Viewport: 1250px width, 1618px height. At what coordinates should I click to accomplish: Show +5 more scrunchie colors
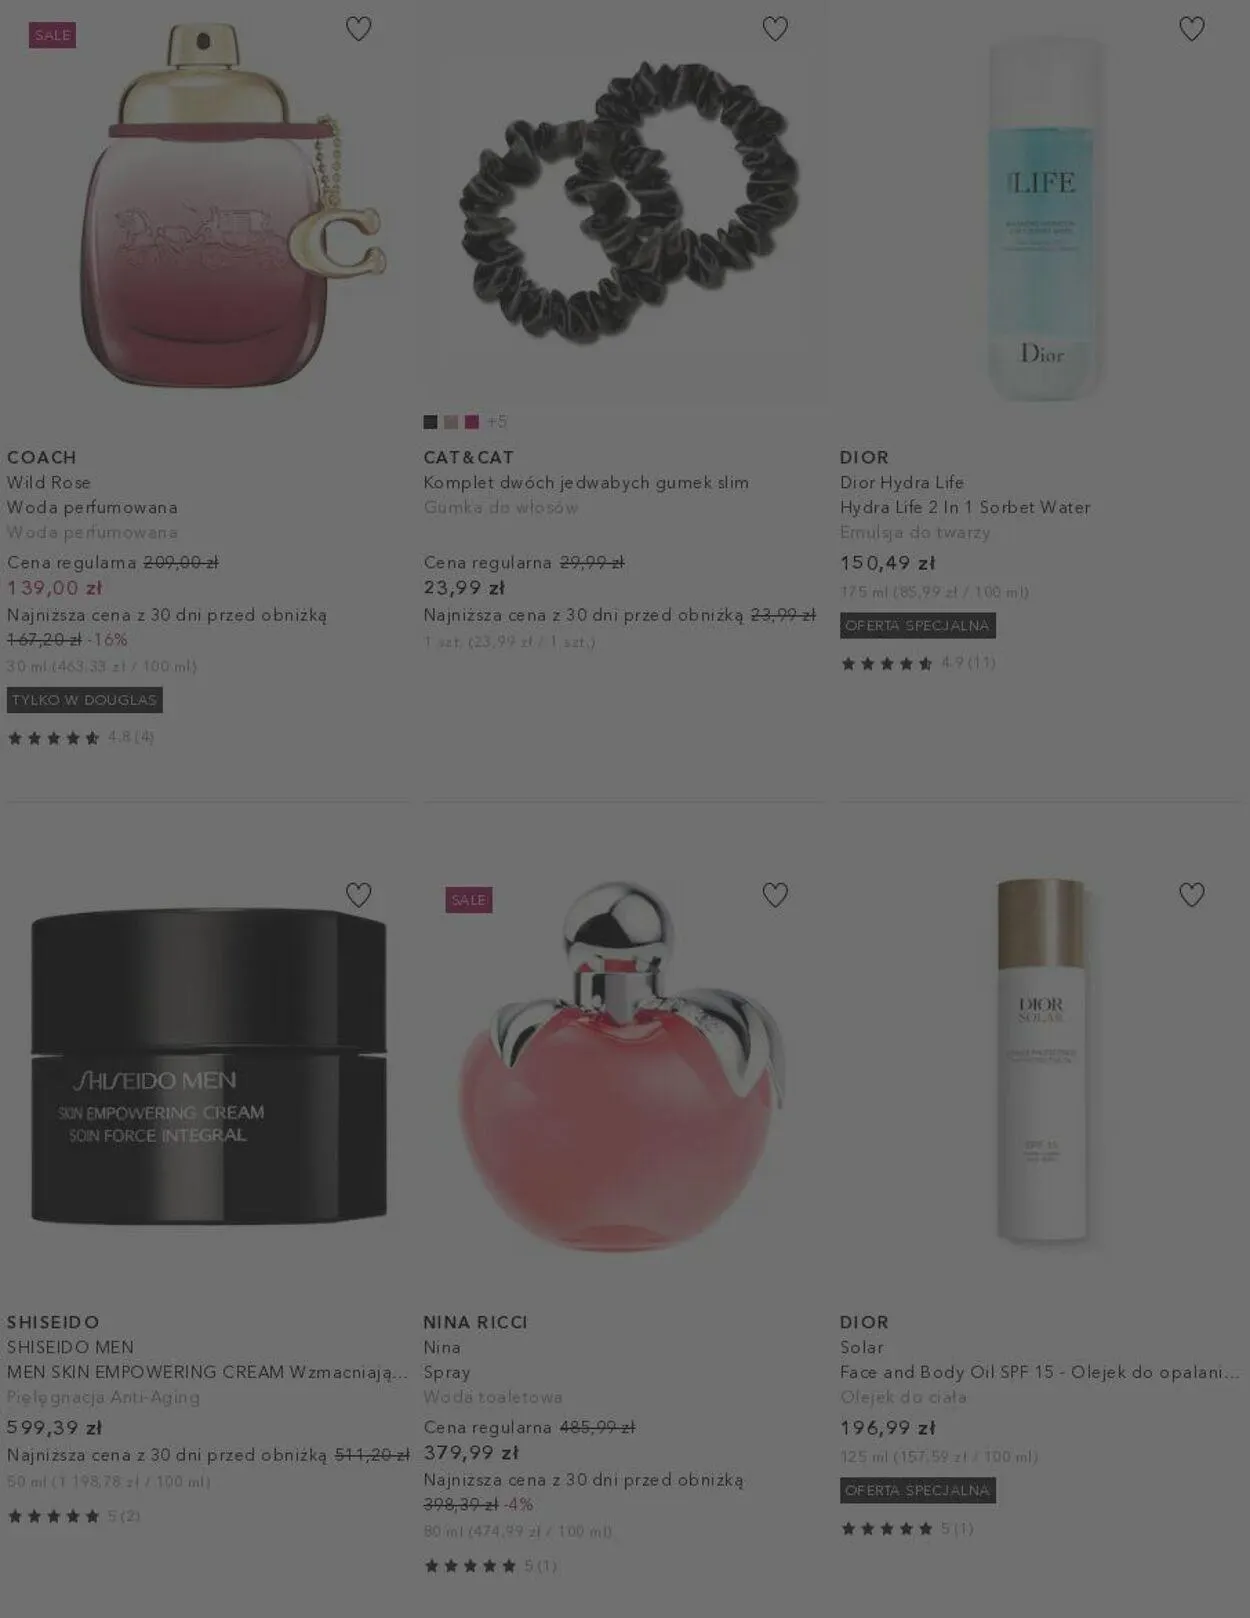pyautogui.click(x=497, y=422)
